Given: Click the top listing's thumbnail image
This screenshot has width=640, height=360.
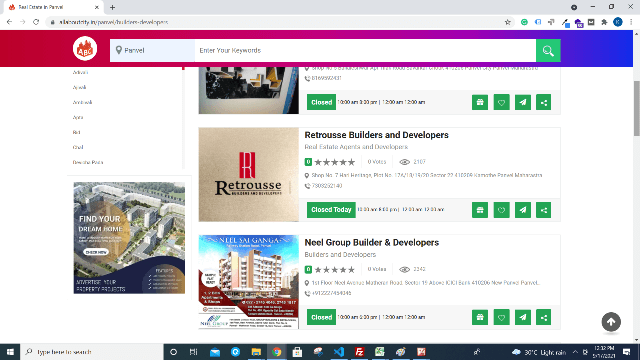Looking at the screenshot, I should coord(249,90).
